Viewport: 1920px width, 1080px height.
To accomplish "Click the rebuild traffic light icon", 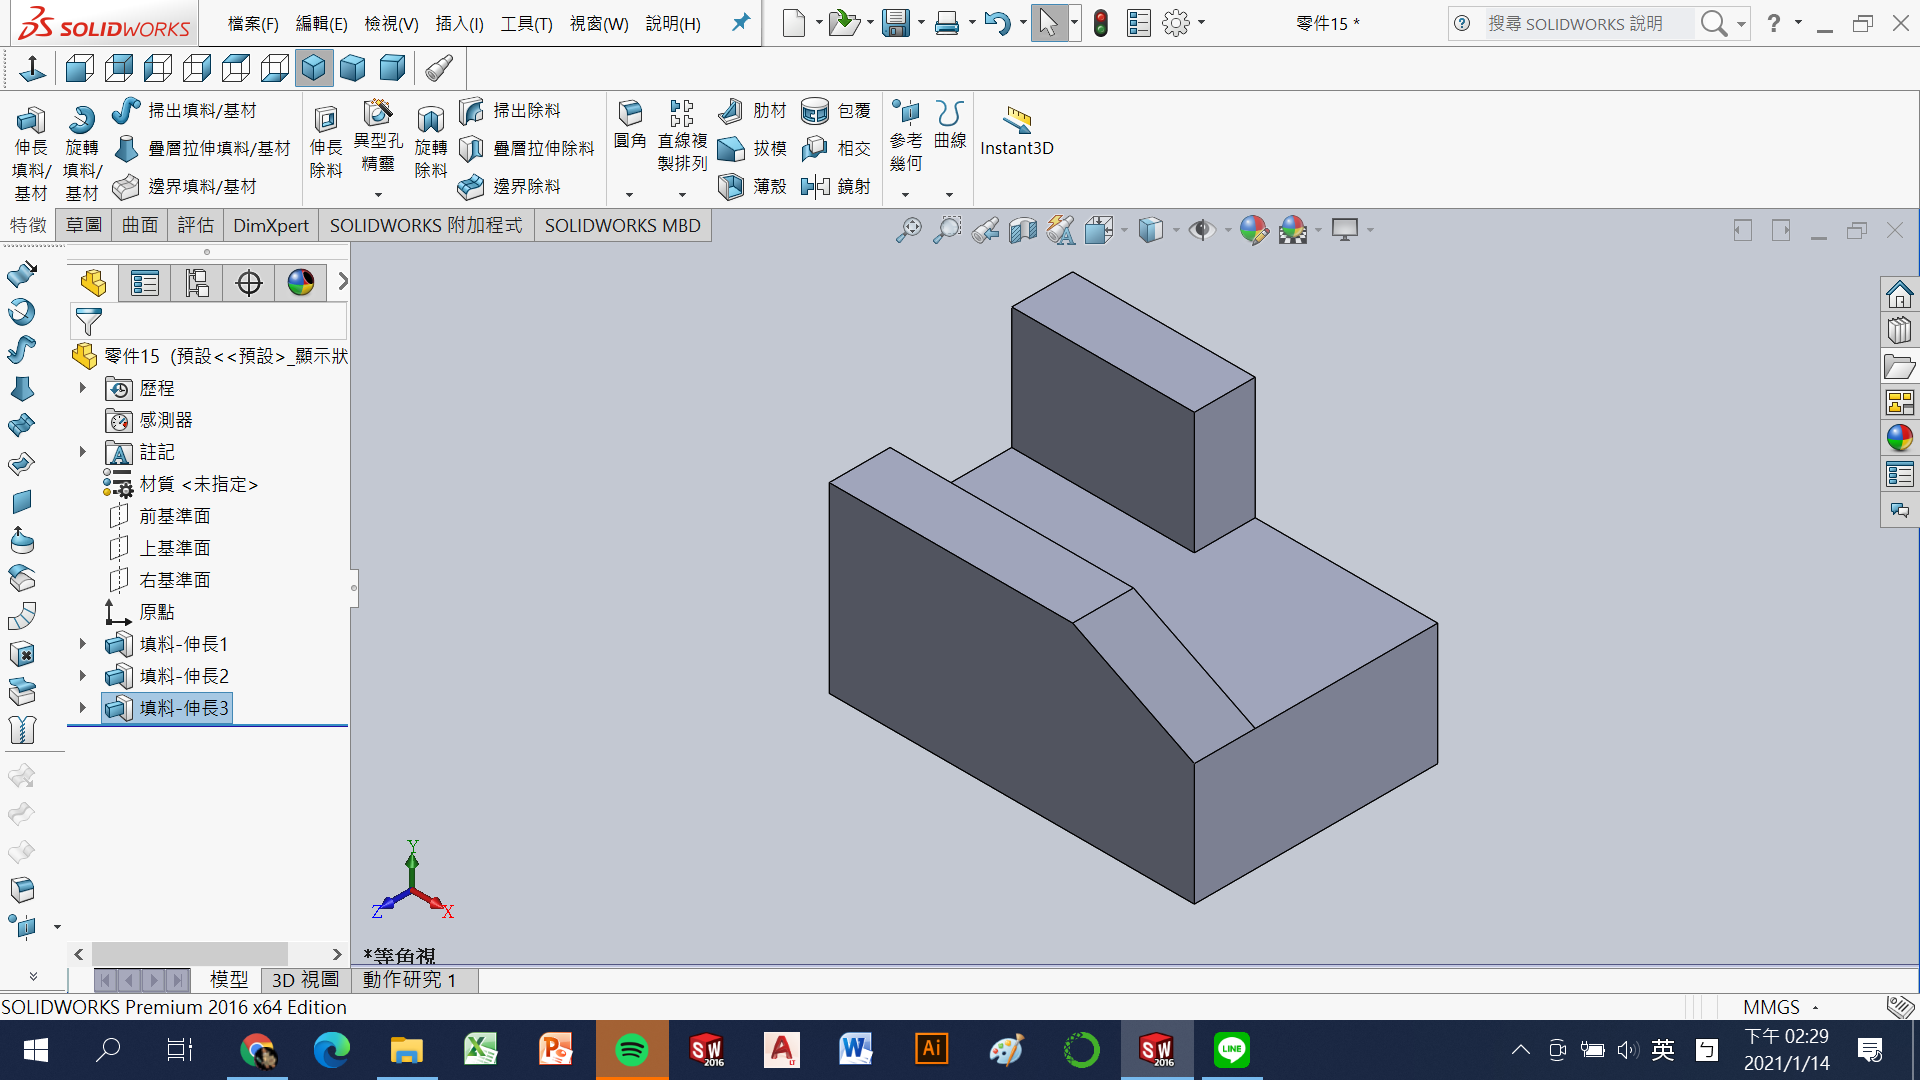I will point(1101,23).
